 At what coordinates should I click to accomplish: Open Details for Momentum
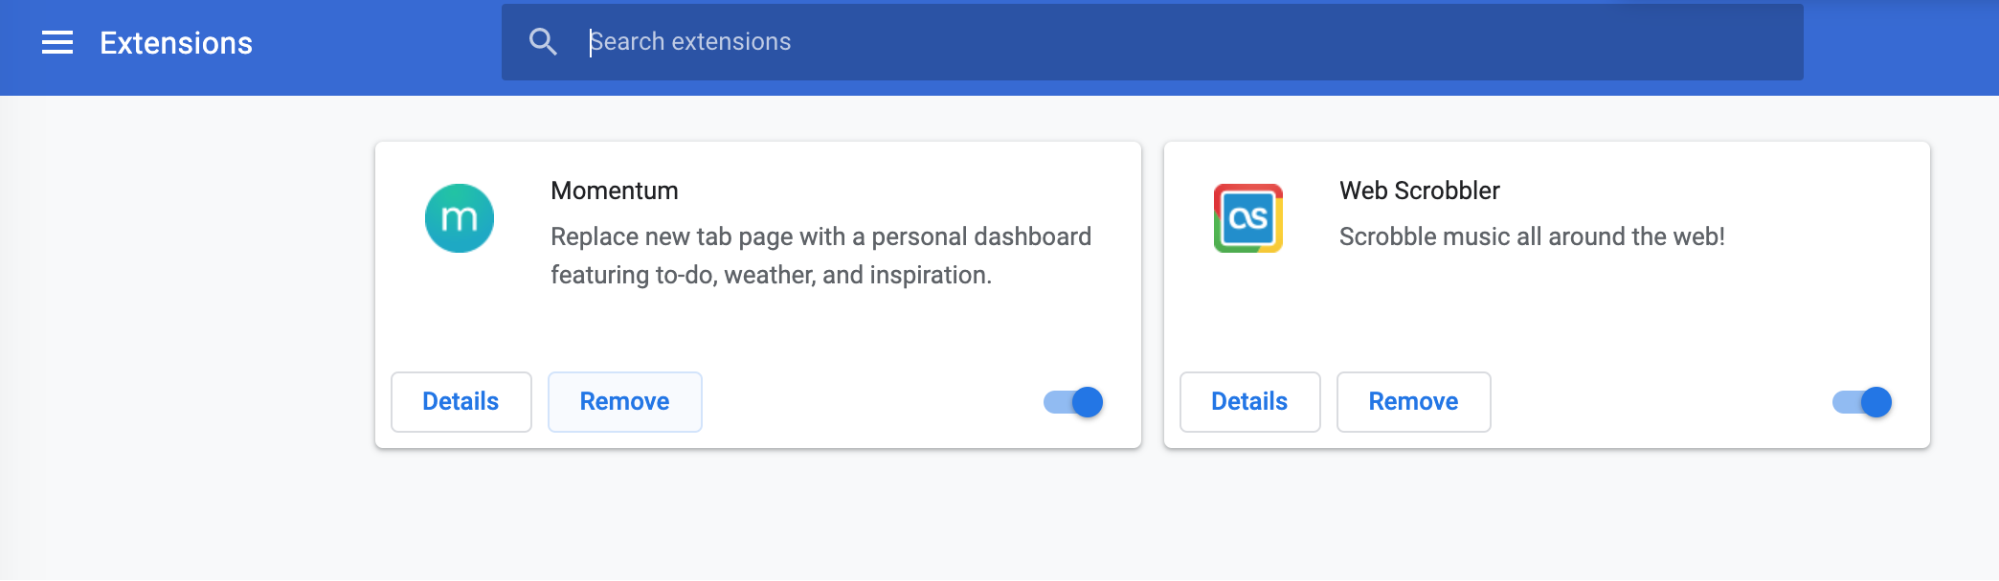[461, 402]
